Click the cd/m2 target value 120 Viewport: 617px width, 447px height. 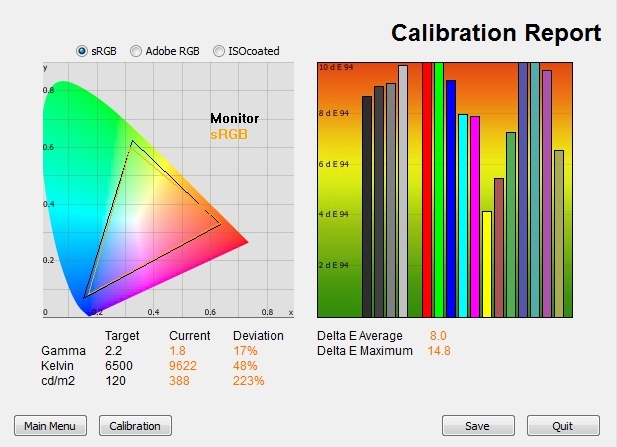[x=115, y=381]
